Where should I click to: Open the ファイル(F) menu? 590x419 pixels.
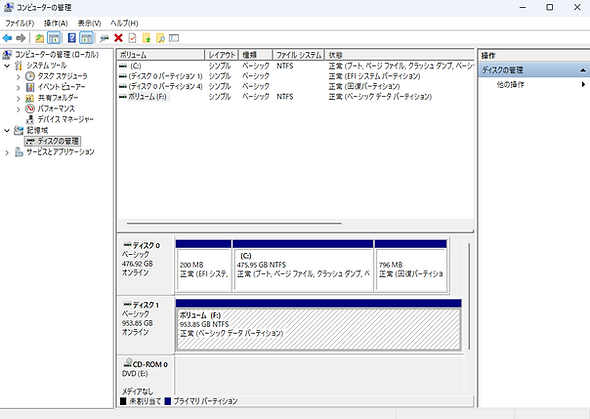20,23
